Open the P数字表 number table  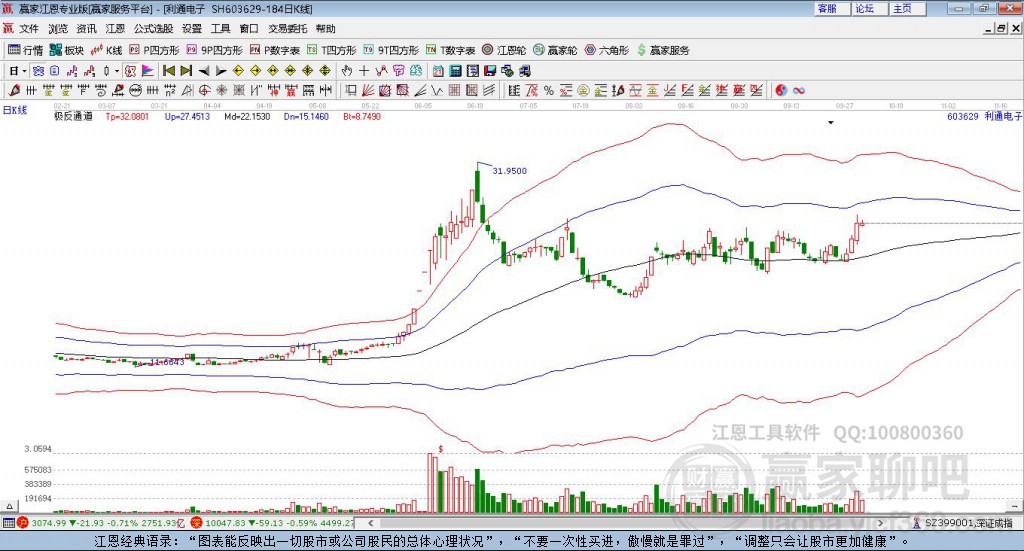click(x=274, y=50)
